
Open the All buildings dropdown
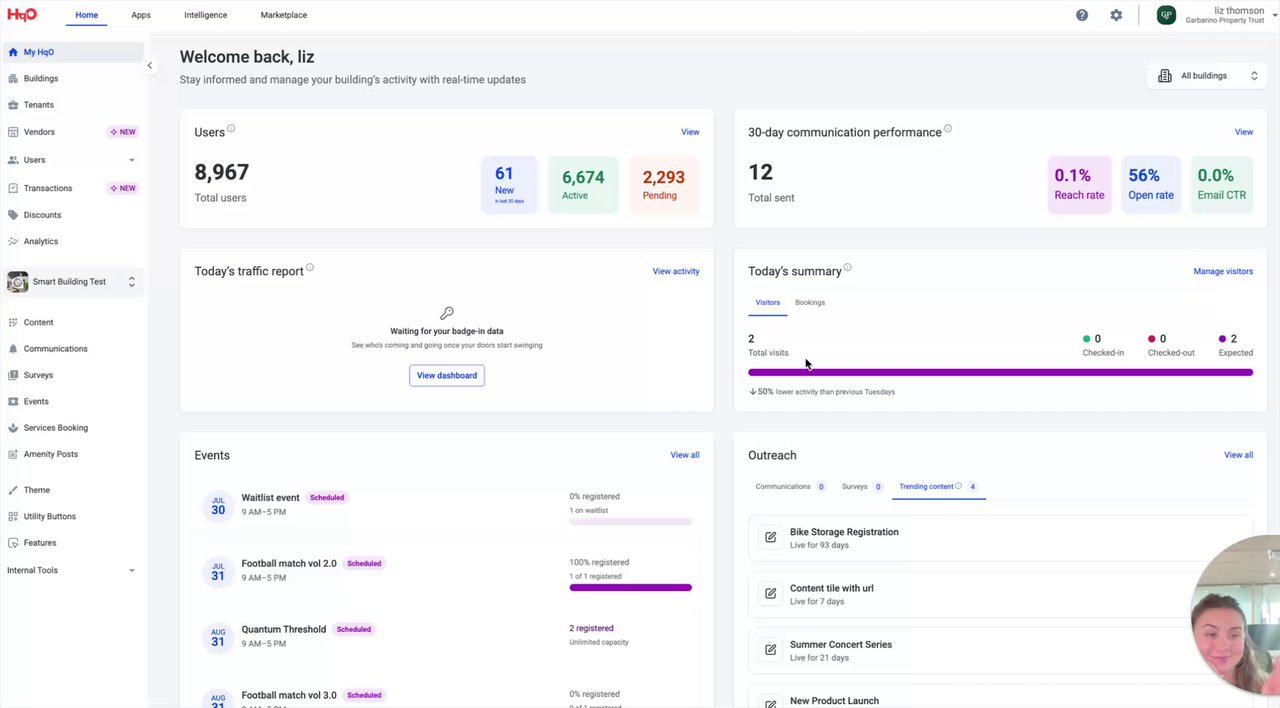click(1208, 76)
